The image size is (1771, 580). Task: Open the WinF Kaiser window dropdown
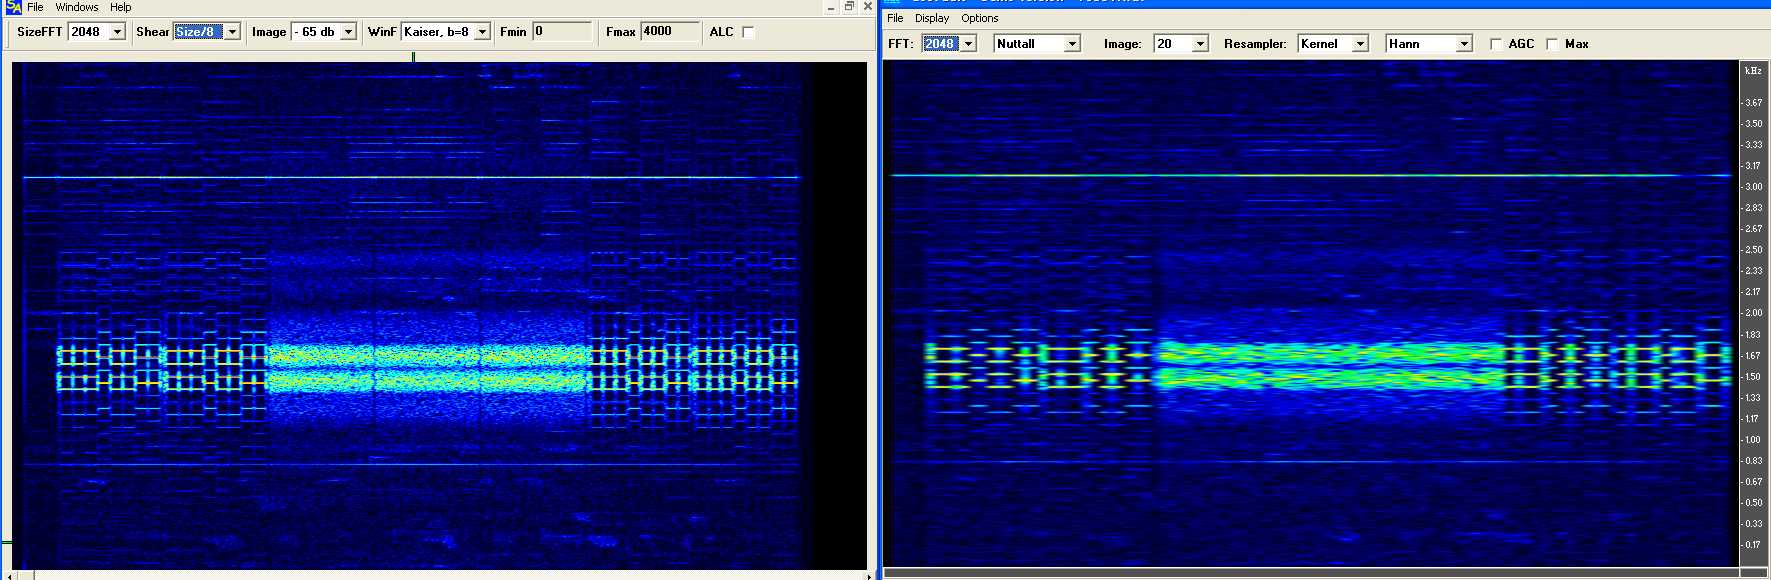point(482,32)
